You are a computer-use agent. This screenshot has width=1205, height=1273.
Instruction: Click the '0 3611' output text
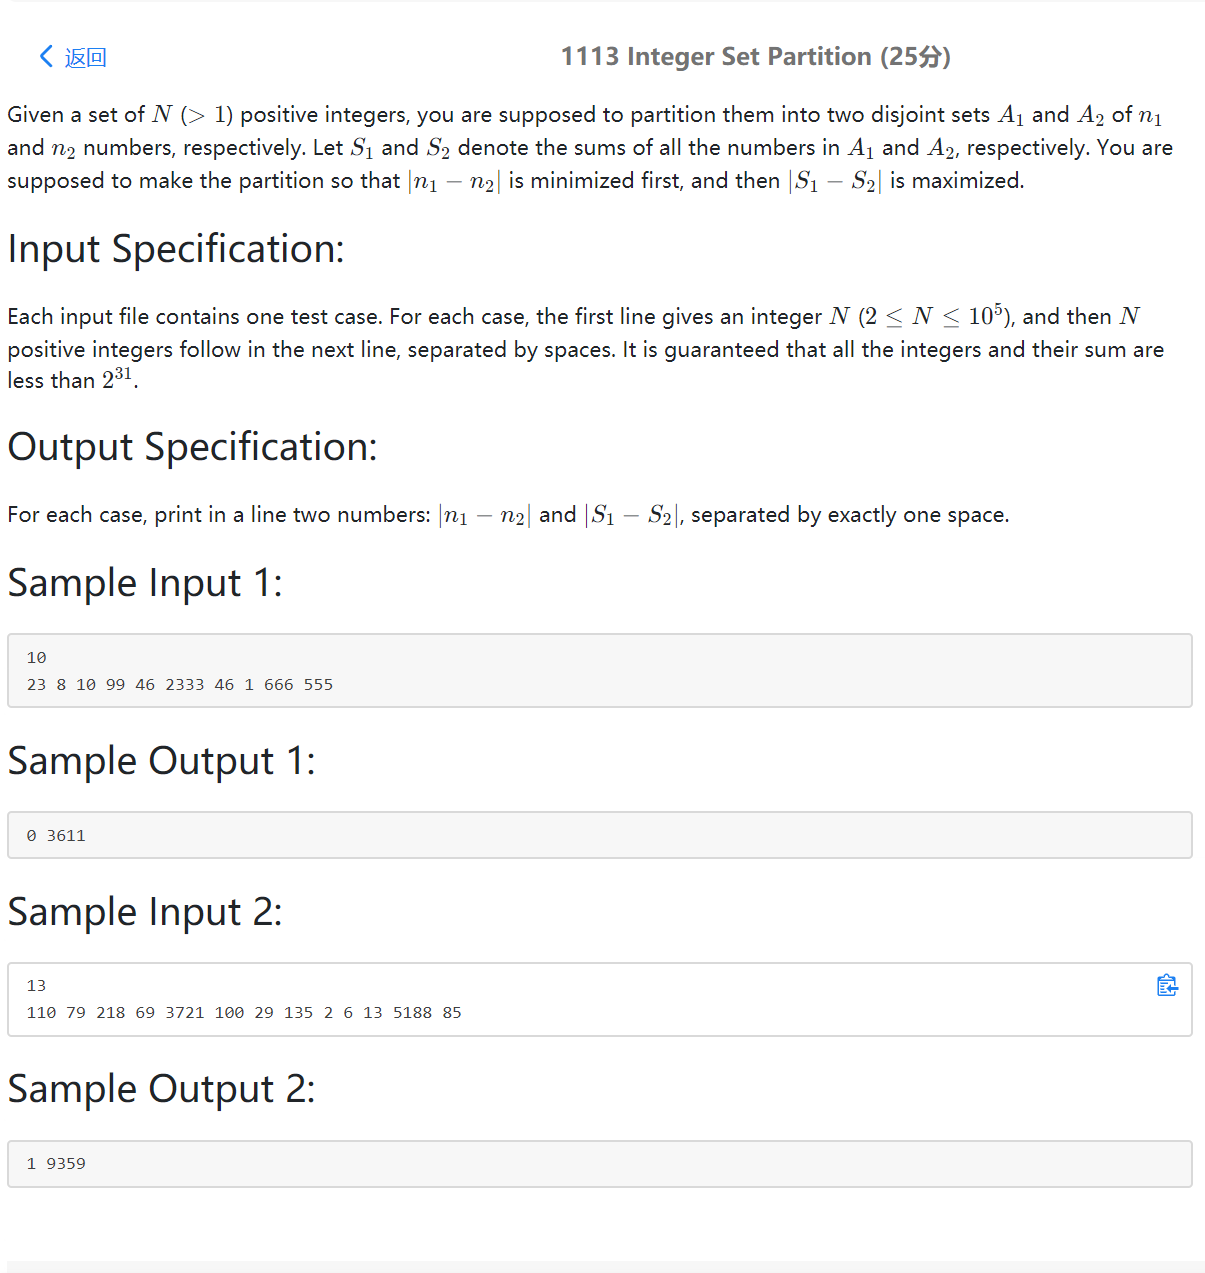(x=56, y=836)
